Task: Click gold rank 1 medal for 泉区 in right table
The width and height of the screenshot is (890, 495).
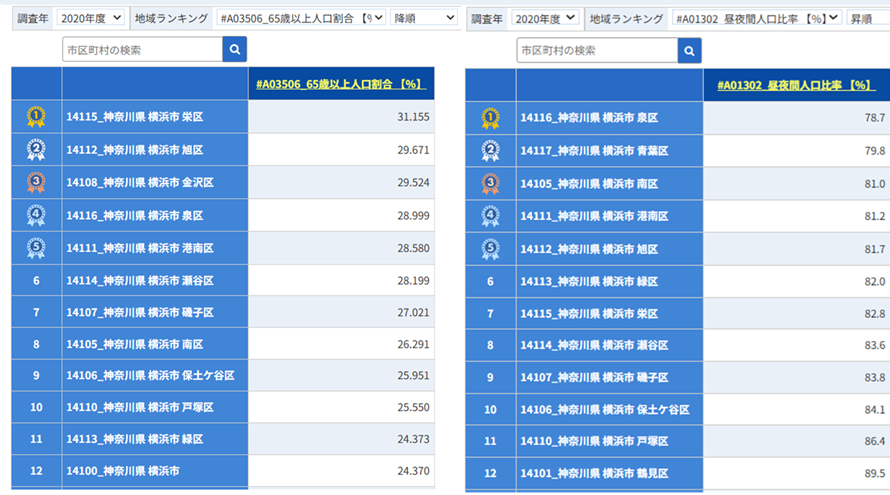Action: (490, 118)
